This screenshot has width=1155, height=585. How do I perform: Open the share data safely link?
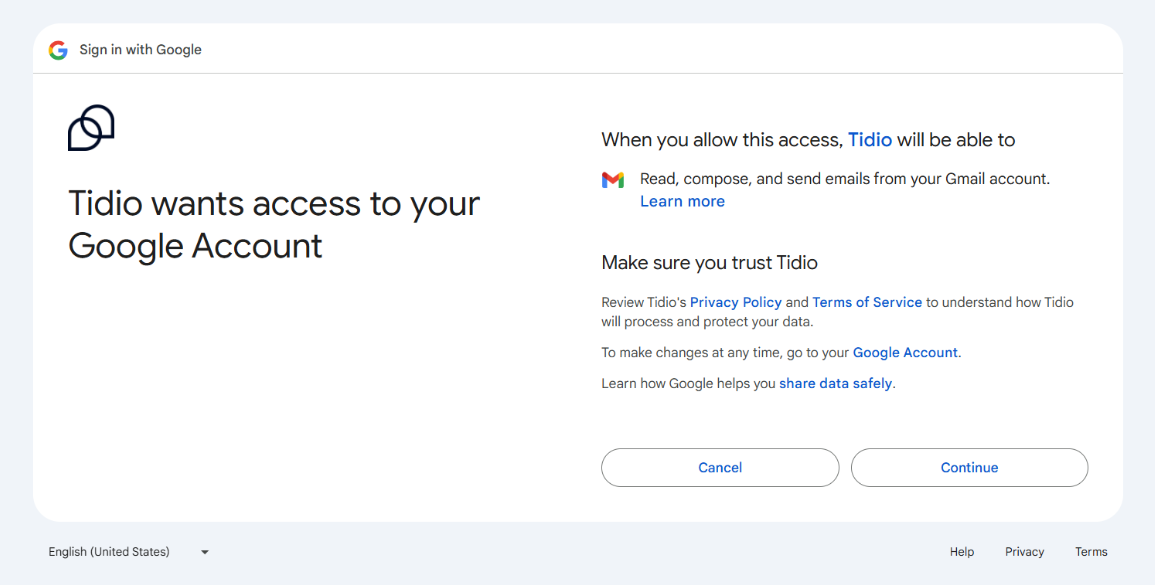[836, 383]
